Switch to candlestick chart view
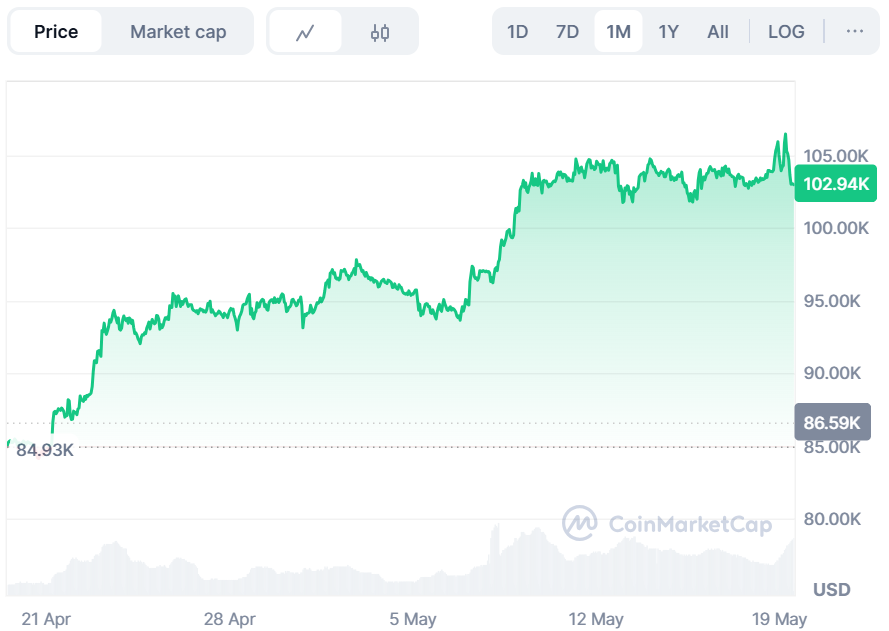Image resolution: width=889 pixels, height=631 pixels. [x=380, y=32]
